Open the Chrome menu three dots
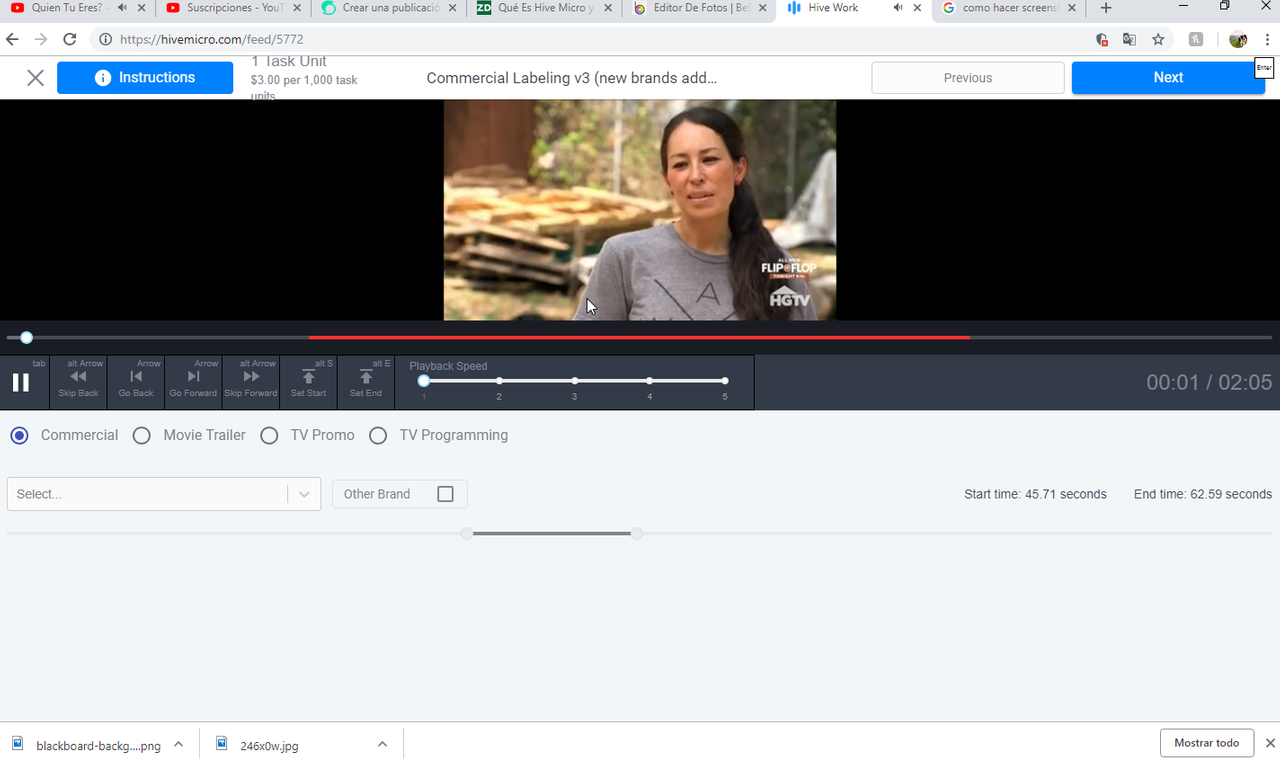 pyautogui.click(x=1267, y=40)
